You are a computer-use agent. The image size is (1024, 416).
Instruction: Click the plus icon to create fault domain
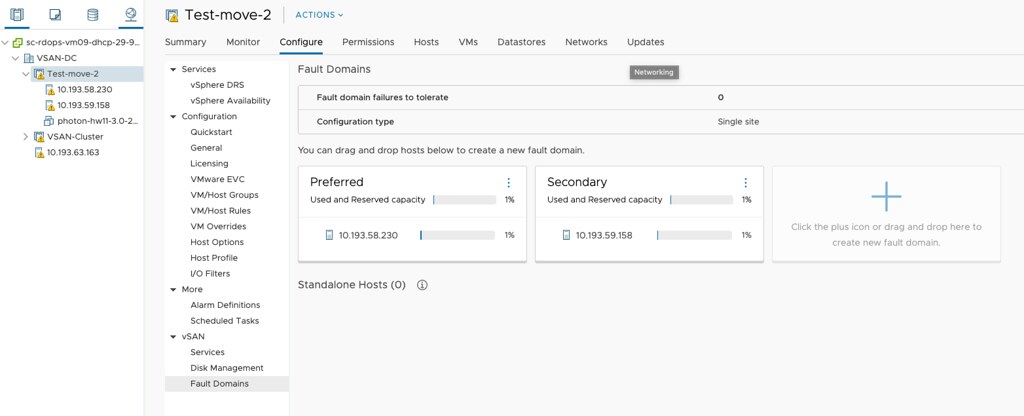(x=886, y=198)
